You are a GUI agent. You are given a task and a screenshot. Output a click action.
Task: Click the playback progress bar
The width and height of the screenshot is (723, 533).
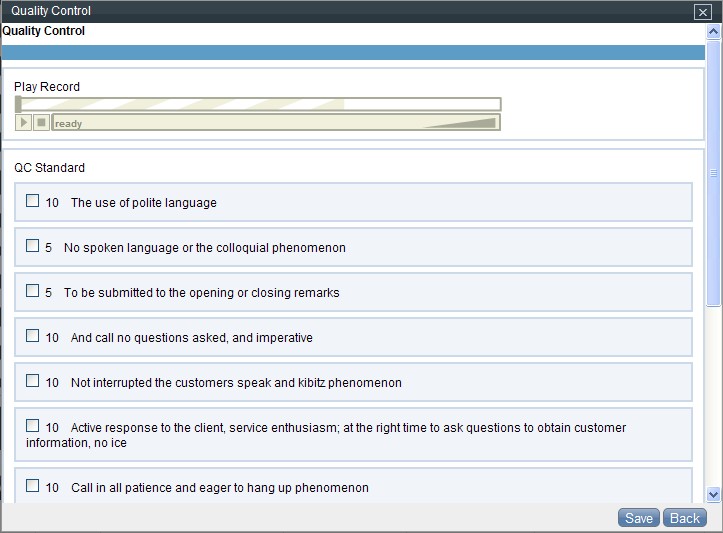(258, 104)
